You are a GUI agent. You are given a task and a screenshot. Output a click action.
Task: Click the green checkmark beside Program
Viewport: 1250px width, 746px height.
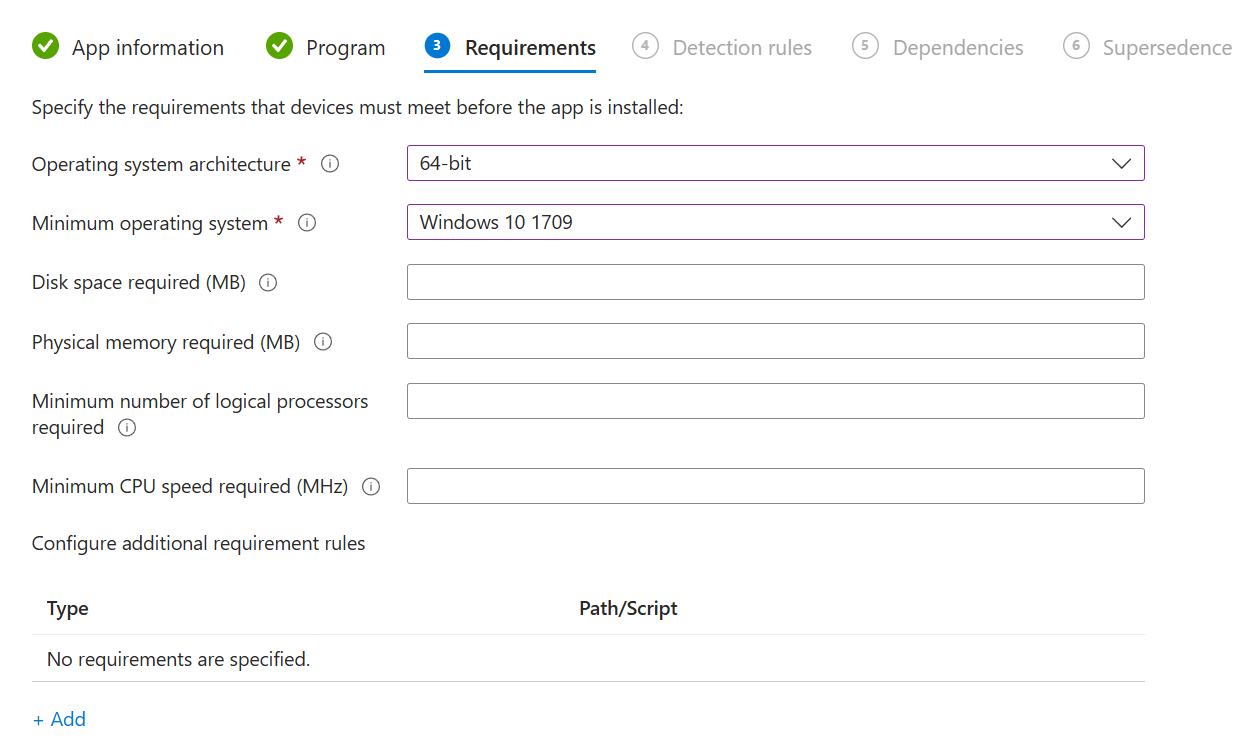(279, 47)
